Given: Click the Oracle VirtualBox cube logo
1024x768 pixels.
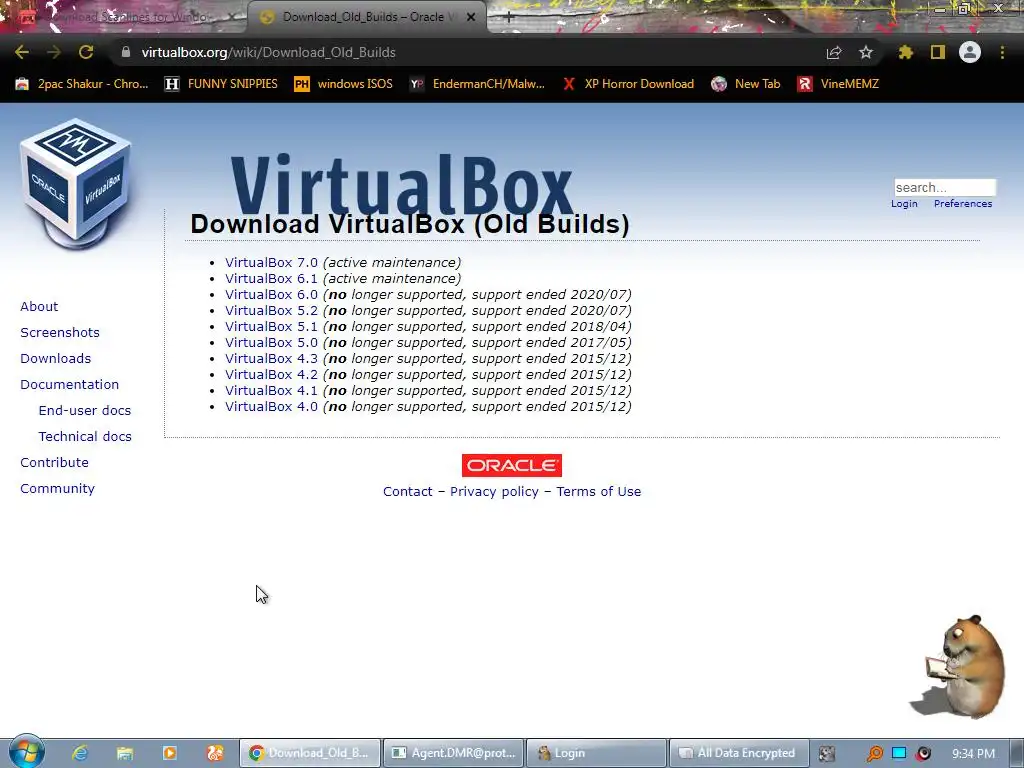Looking at the screenshot, I should [x=76, y=184].
